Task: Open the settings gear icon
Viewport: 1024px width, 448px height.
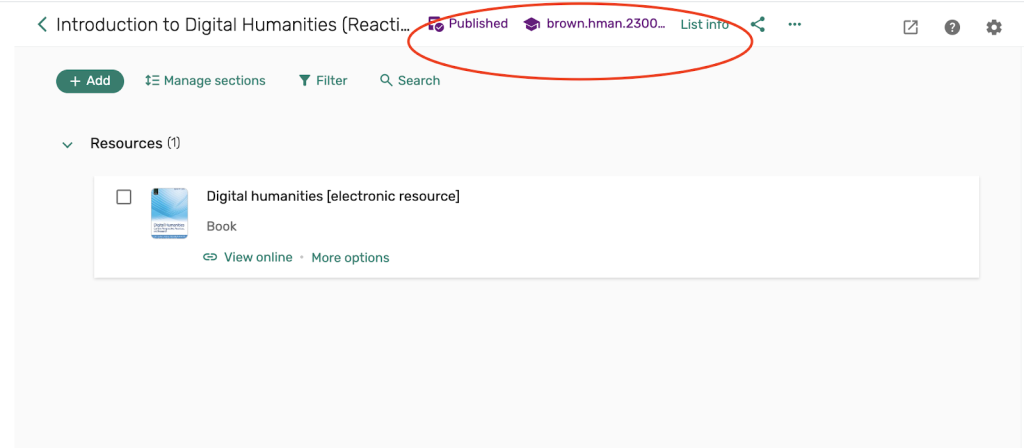Action: point(993,28)
